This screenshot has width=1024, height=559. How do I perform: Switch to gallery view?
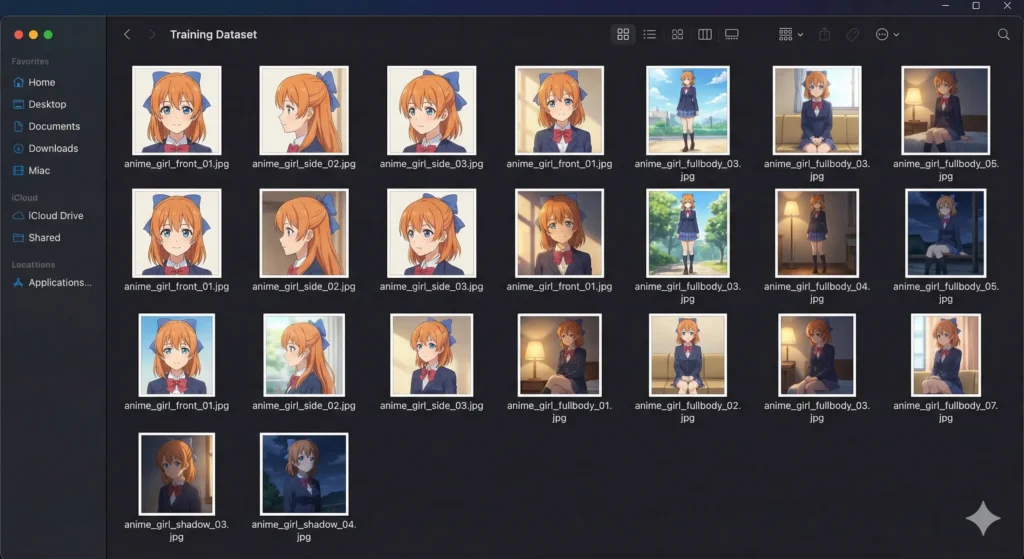click(732, 34)
